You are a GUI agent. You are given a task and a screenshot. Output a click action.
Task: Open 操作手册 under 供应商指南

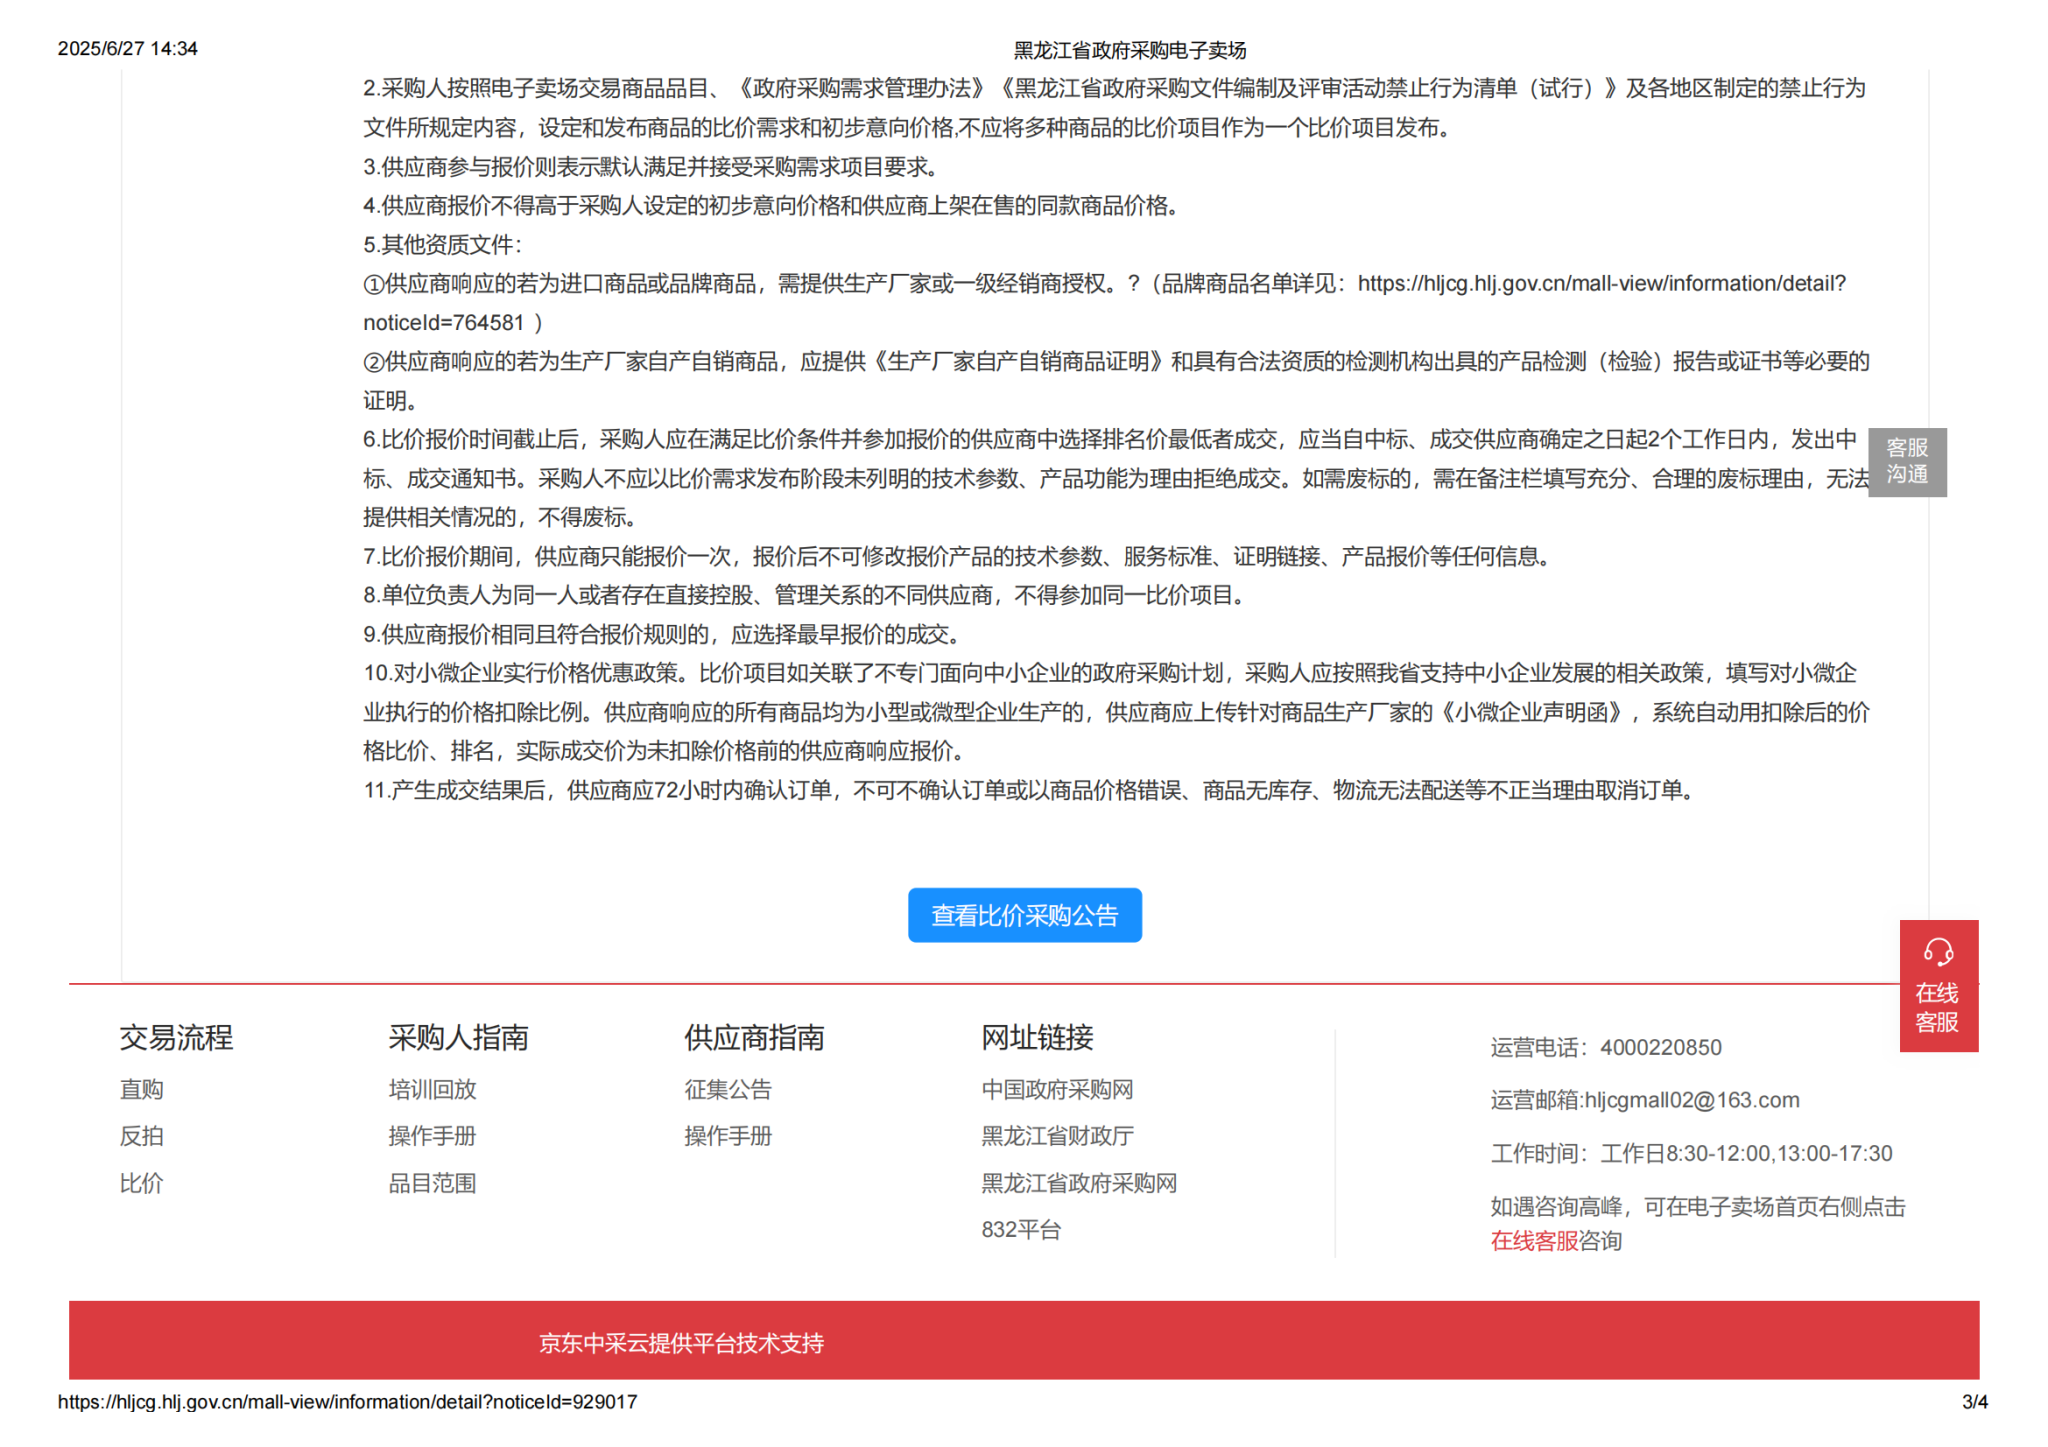(728, 1136)
